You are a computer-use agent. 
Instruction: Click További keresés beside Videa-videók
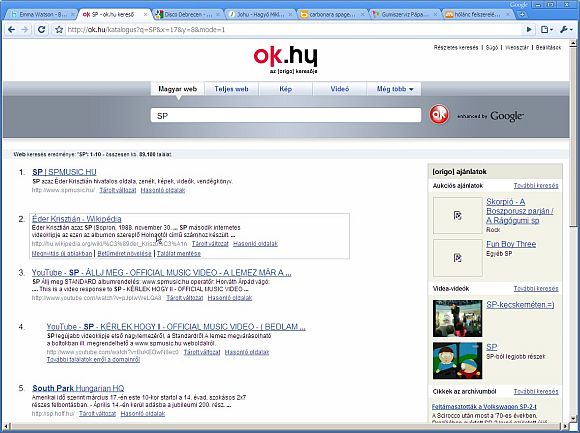click(x=536, y=288)
